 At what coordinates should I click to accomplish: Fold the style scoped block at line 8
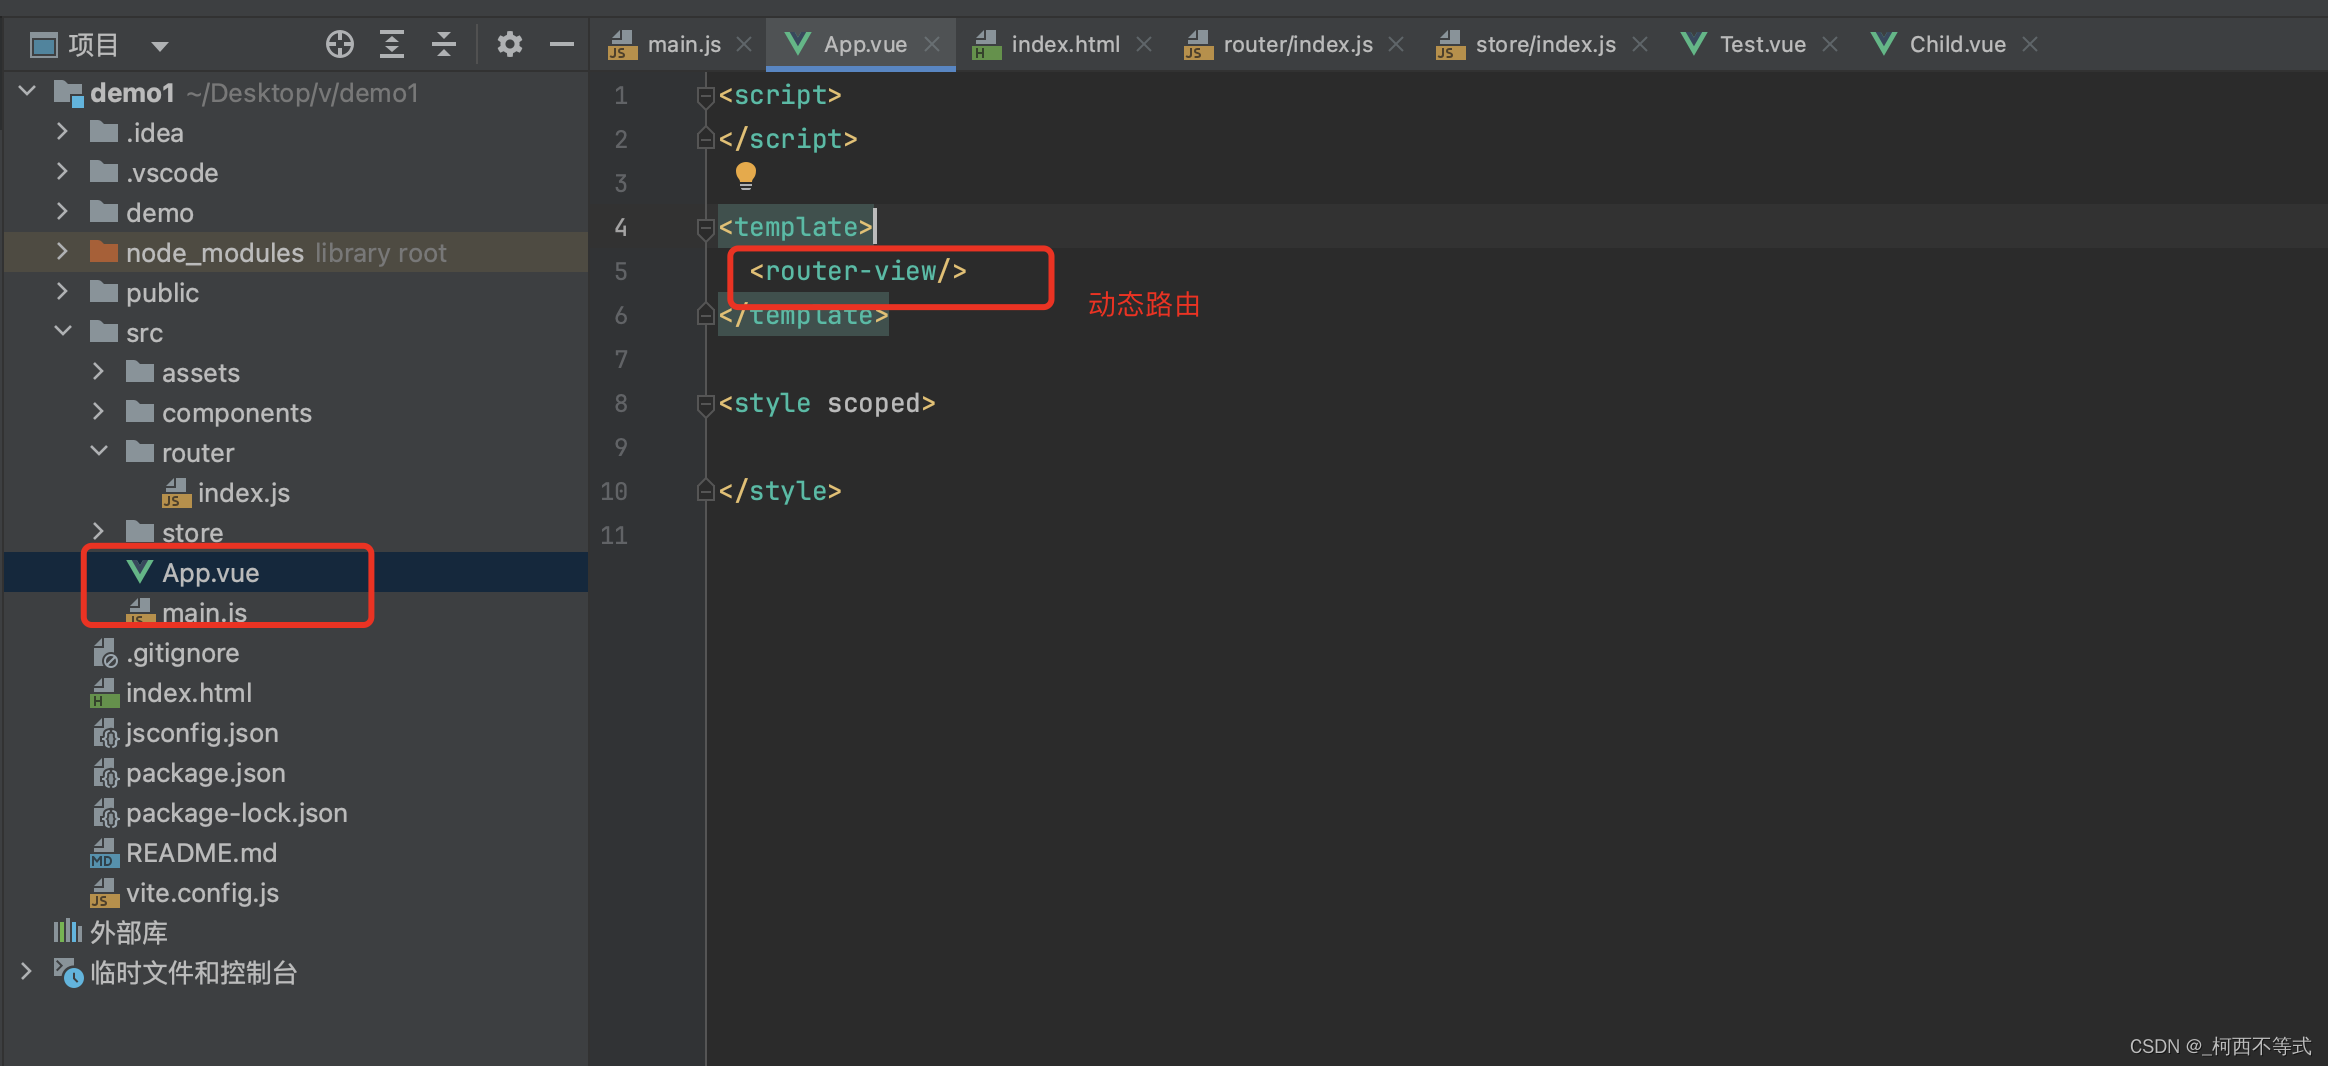click(x=705, y=404)
